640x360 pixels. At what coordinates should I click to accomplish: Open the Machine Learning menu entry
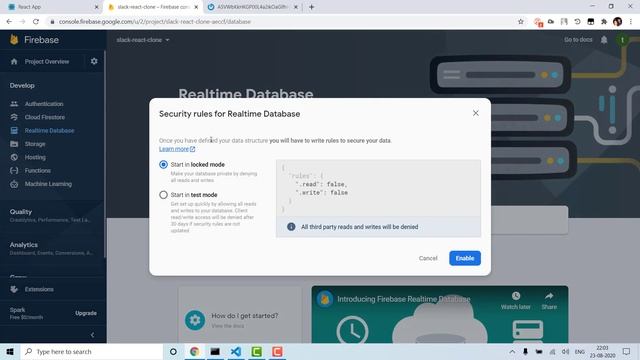click(x=48, y=184)
